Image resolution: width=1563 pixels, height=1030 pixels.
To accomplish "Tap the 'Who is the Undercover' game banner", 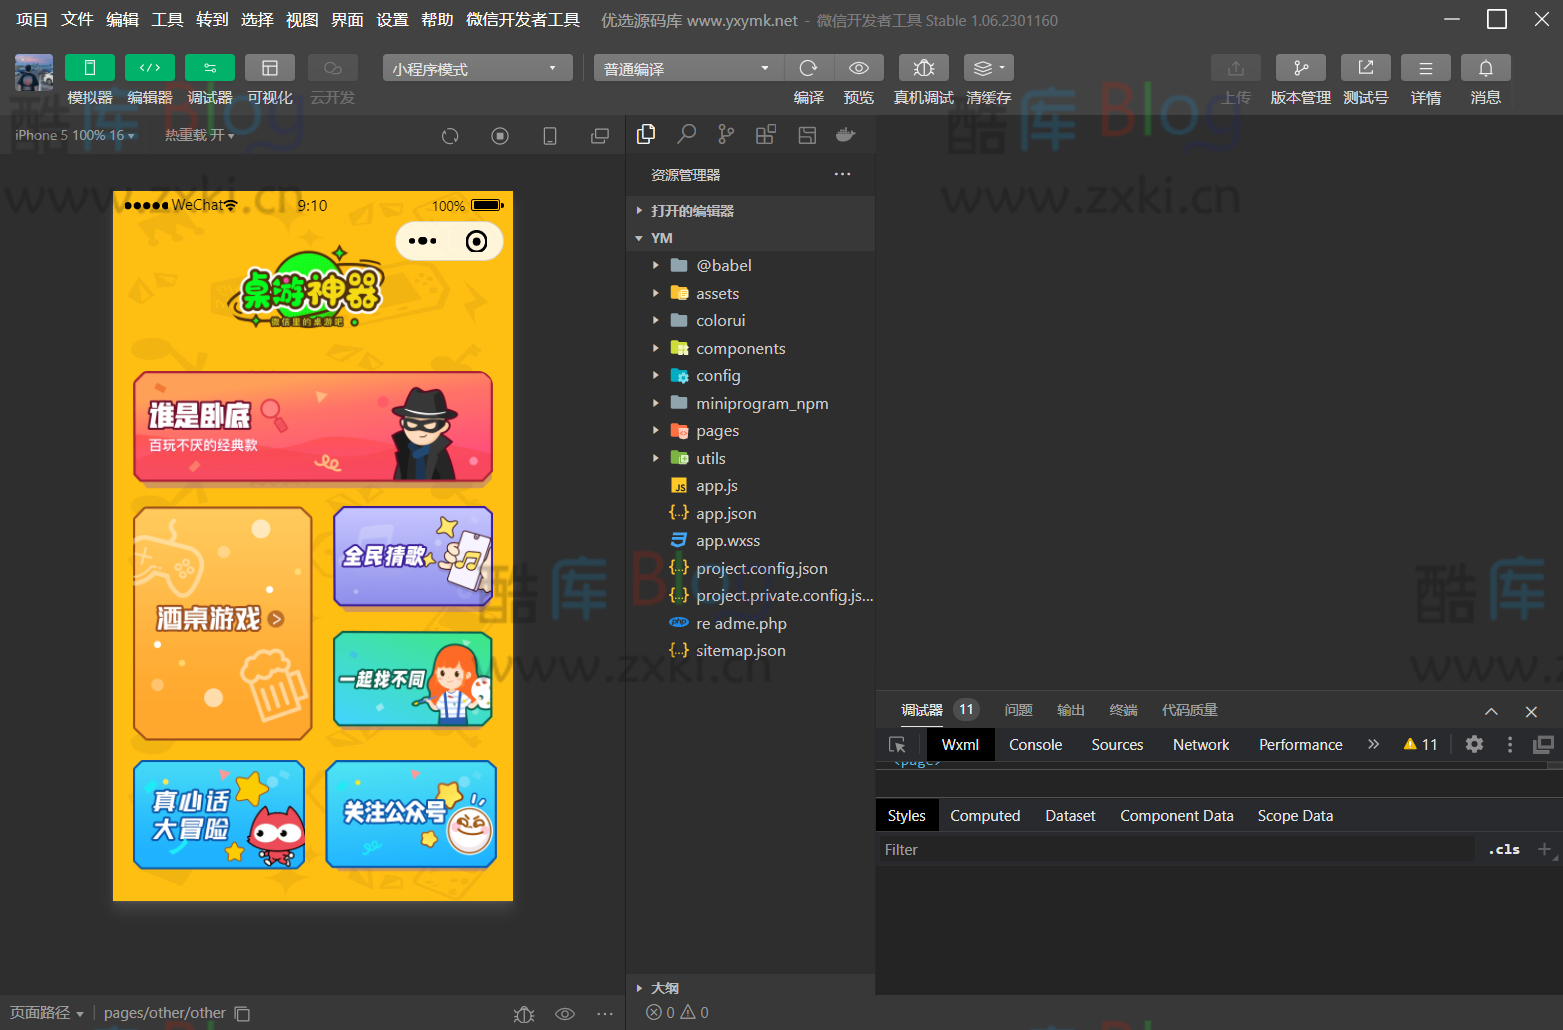I will click(x=313, y=427).
